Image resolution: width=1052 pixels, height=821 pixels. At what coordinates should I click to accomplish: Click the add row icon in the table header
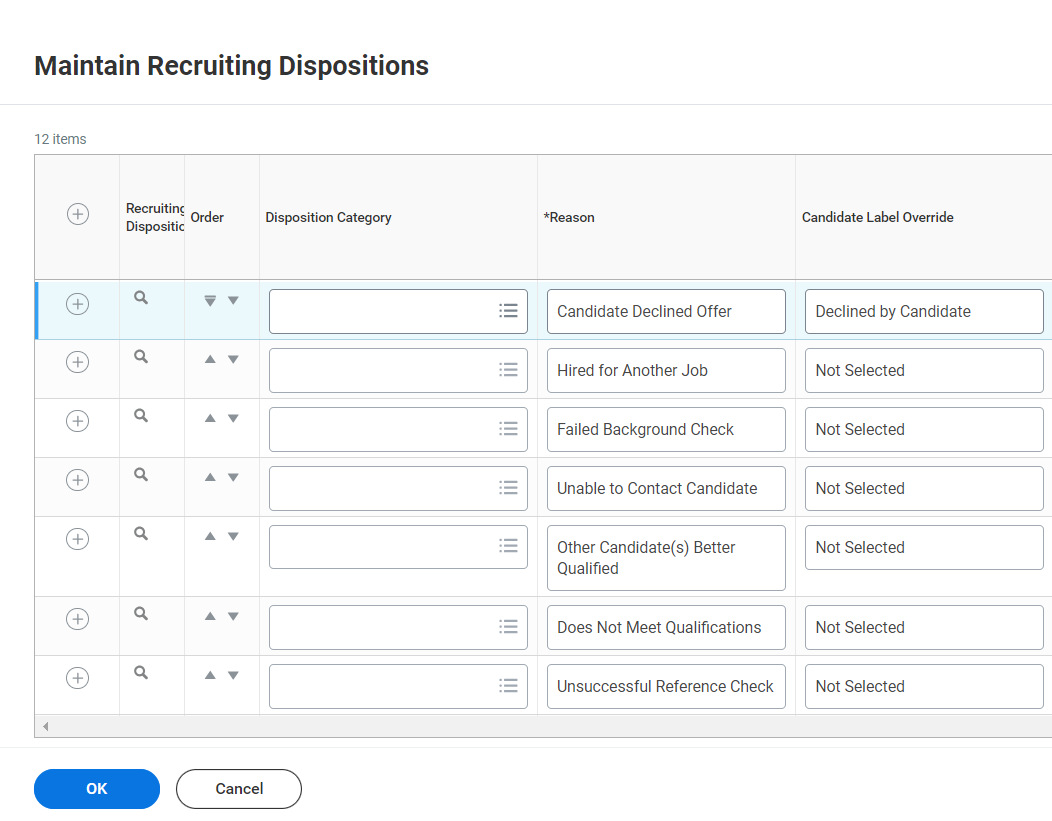coord(77,214)
